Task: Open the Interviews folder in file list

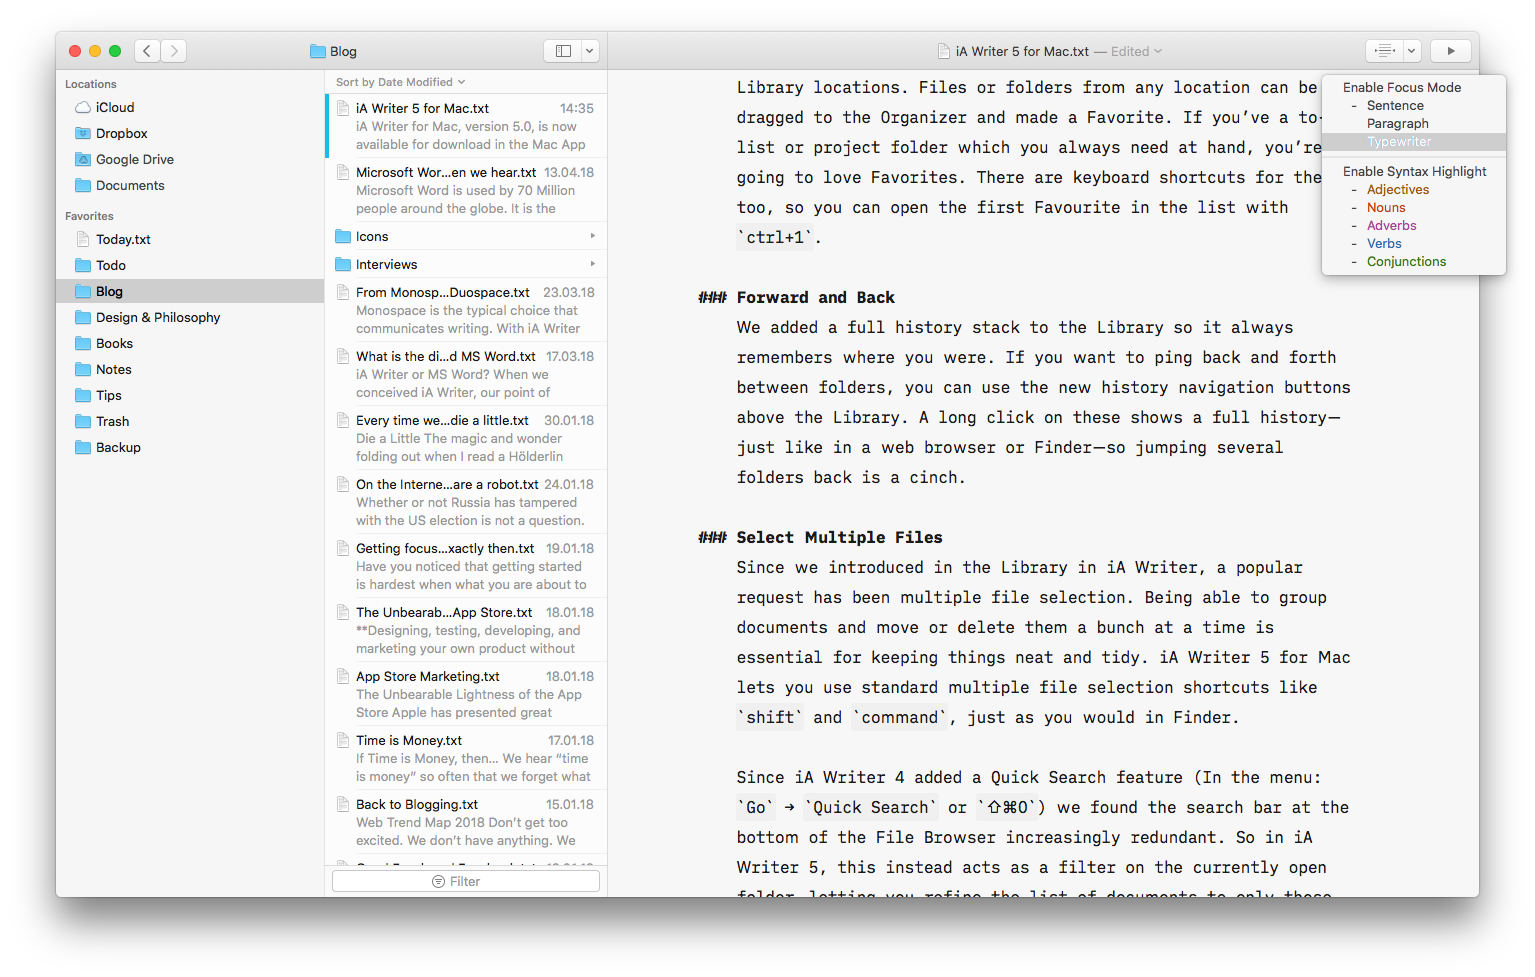Action: pyautogui.click(x=466, y=264)
